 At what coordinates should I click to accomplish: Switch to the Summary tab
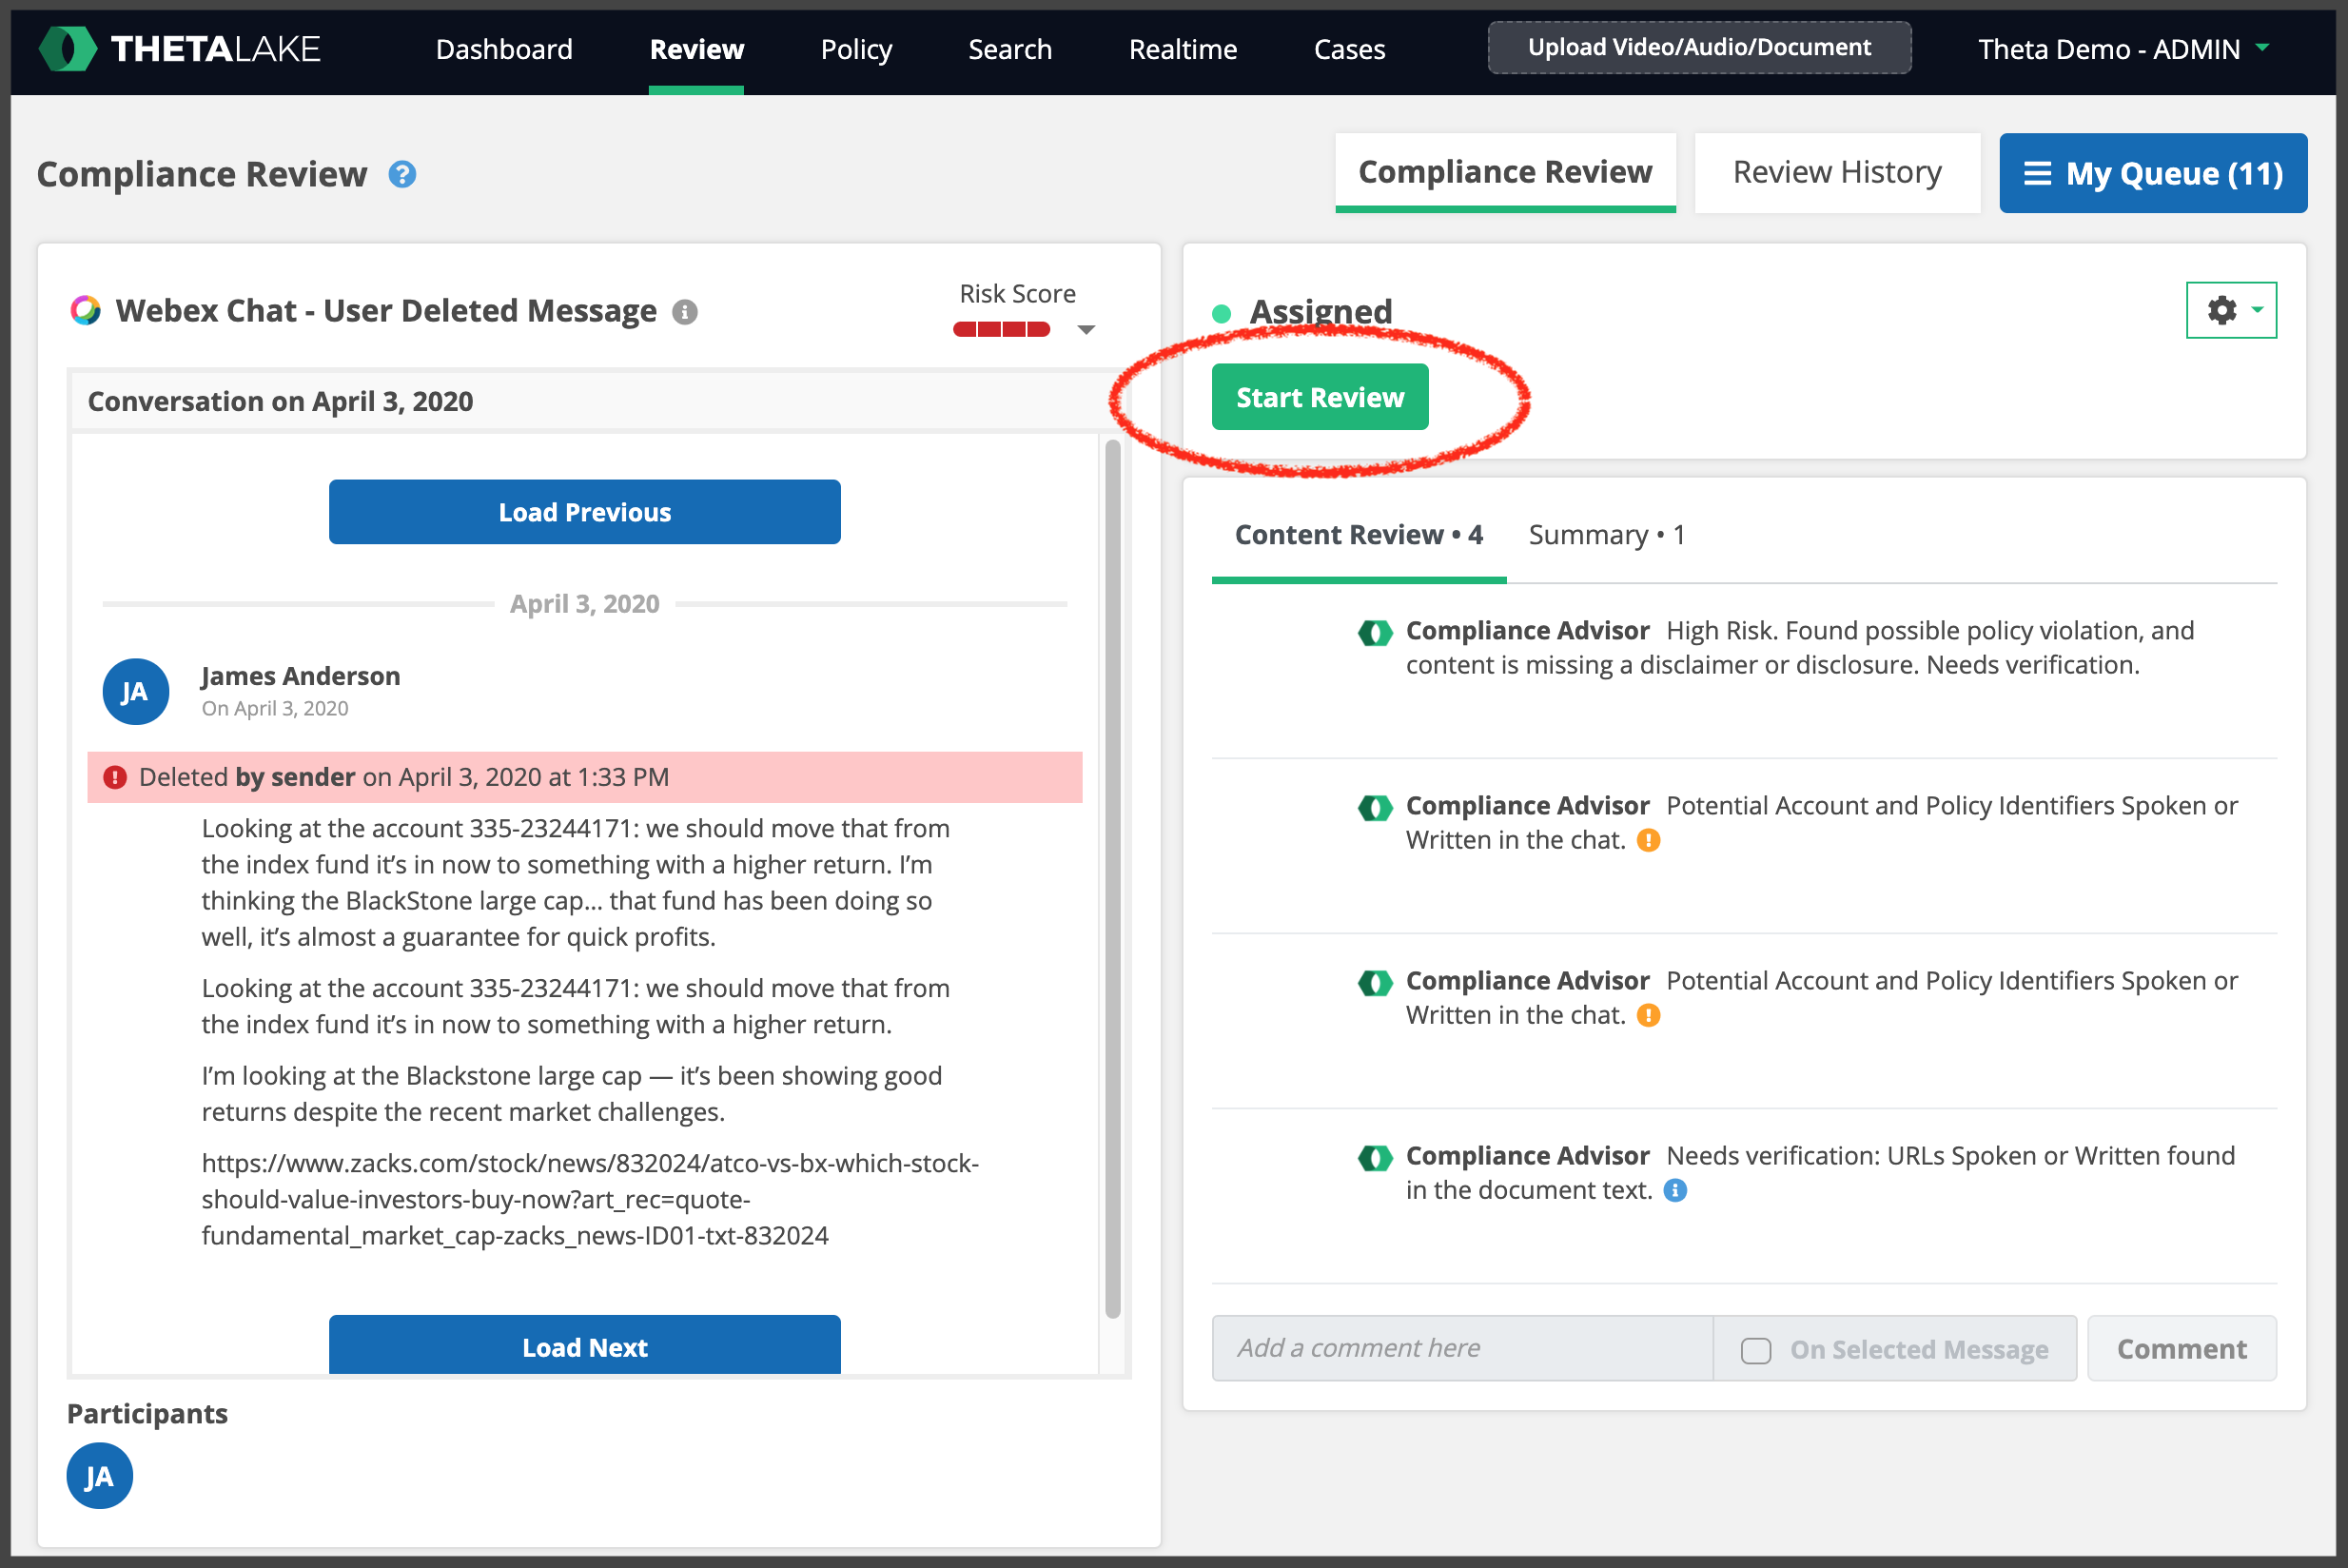[x=1606, y=535]
